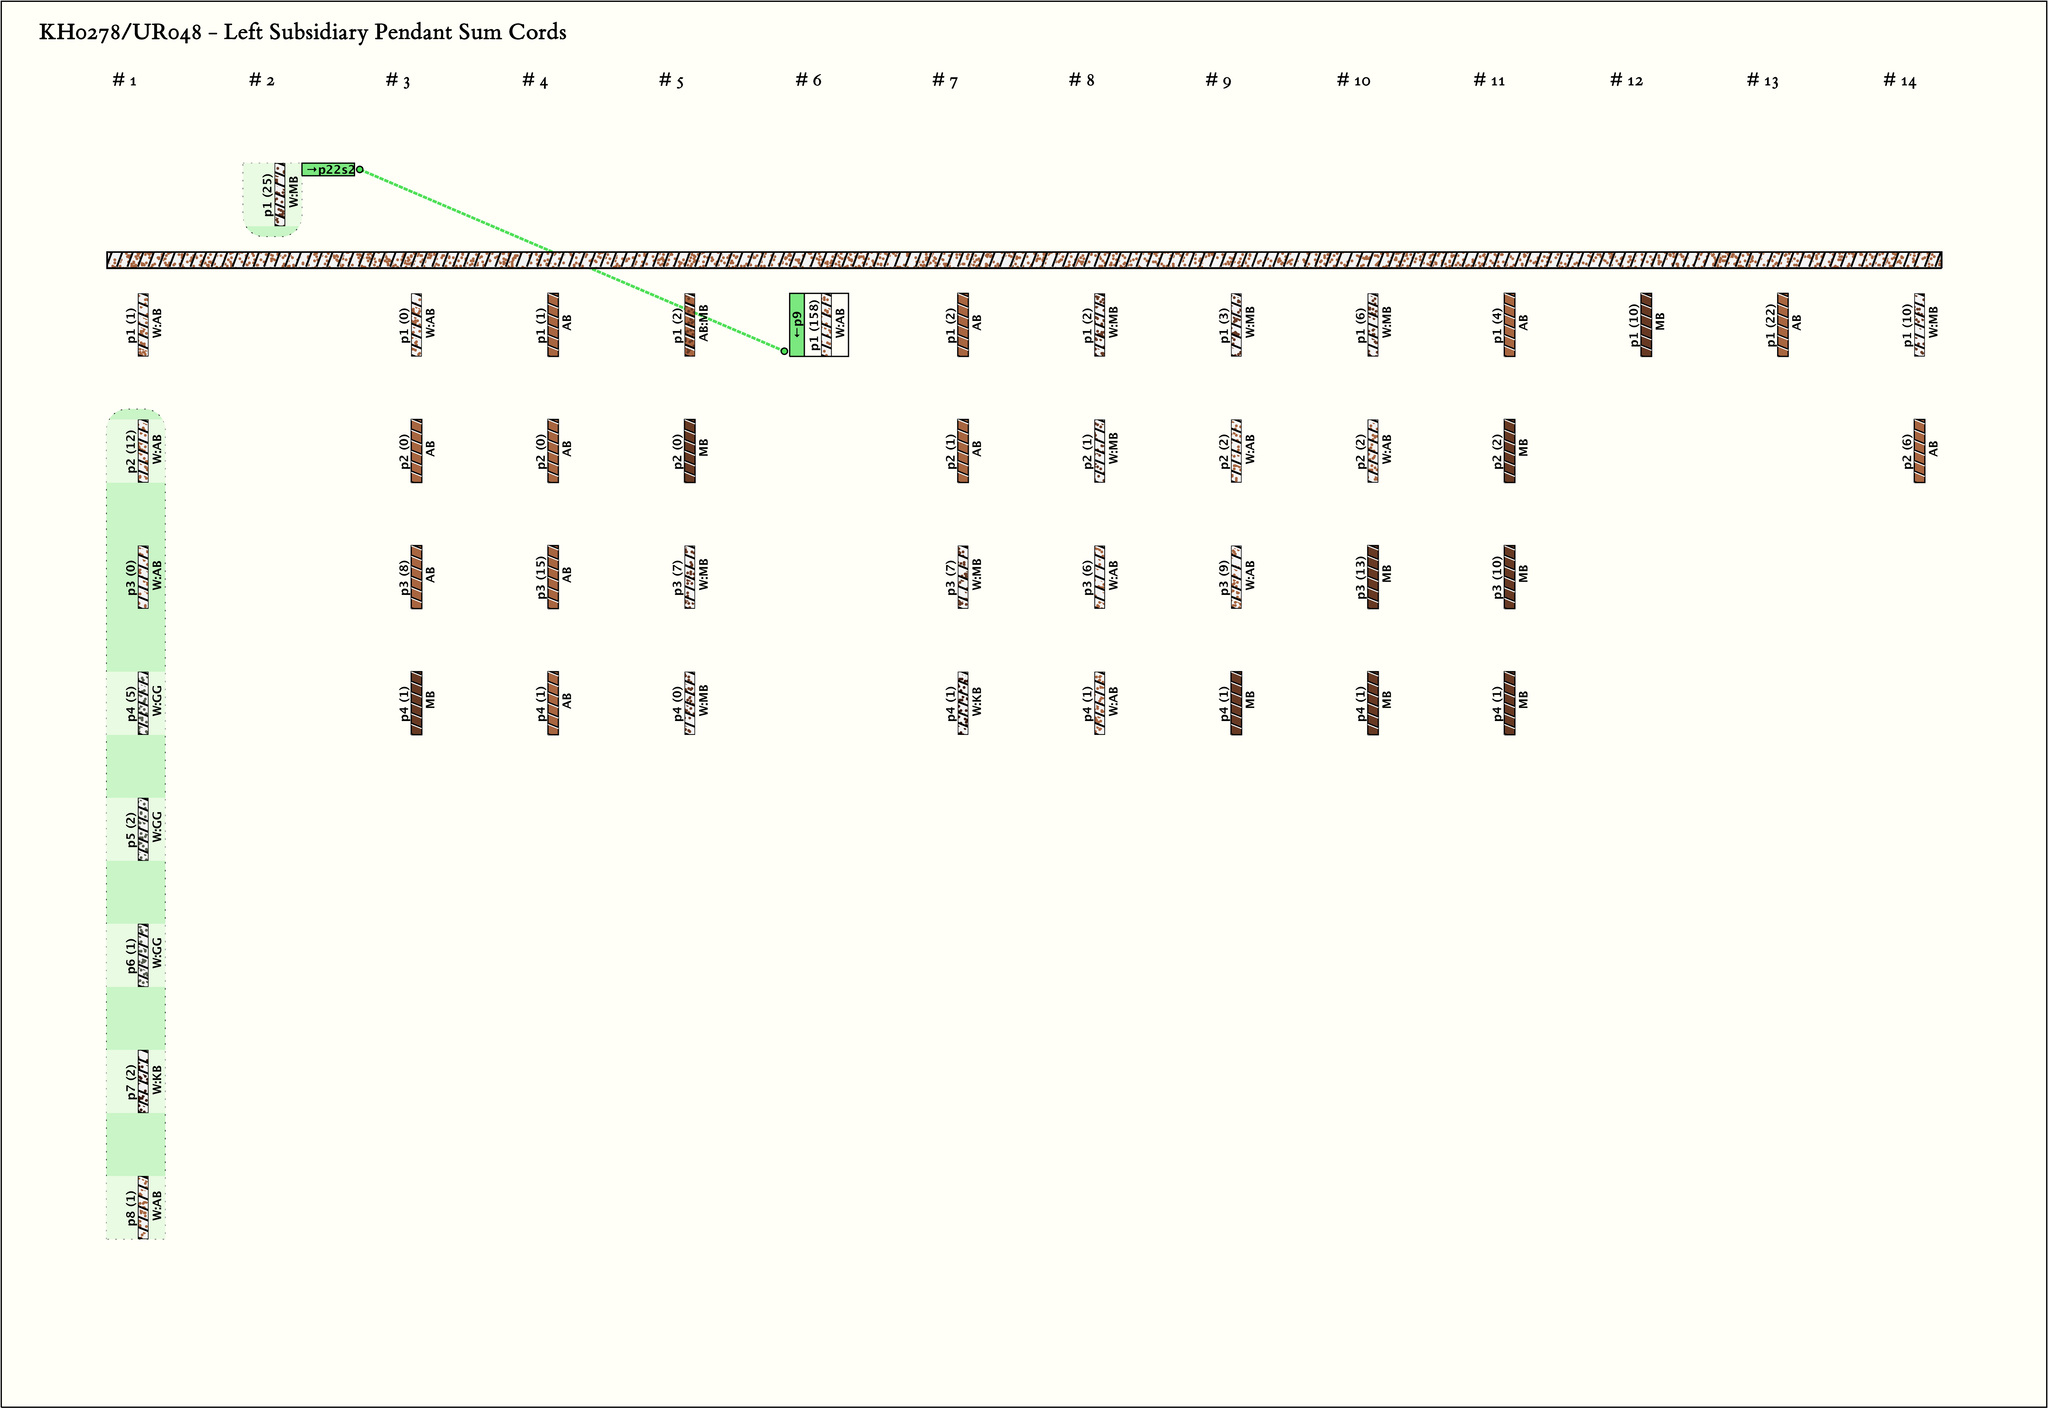Click p4 (1) W:KB cord in column 7
The height and width of the screenshot is (1408, 2048).
coord(963,703)
